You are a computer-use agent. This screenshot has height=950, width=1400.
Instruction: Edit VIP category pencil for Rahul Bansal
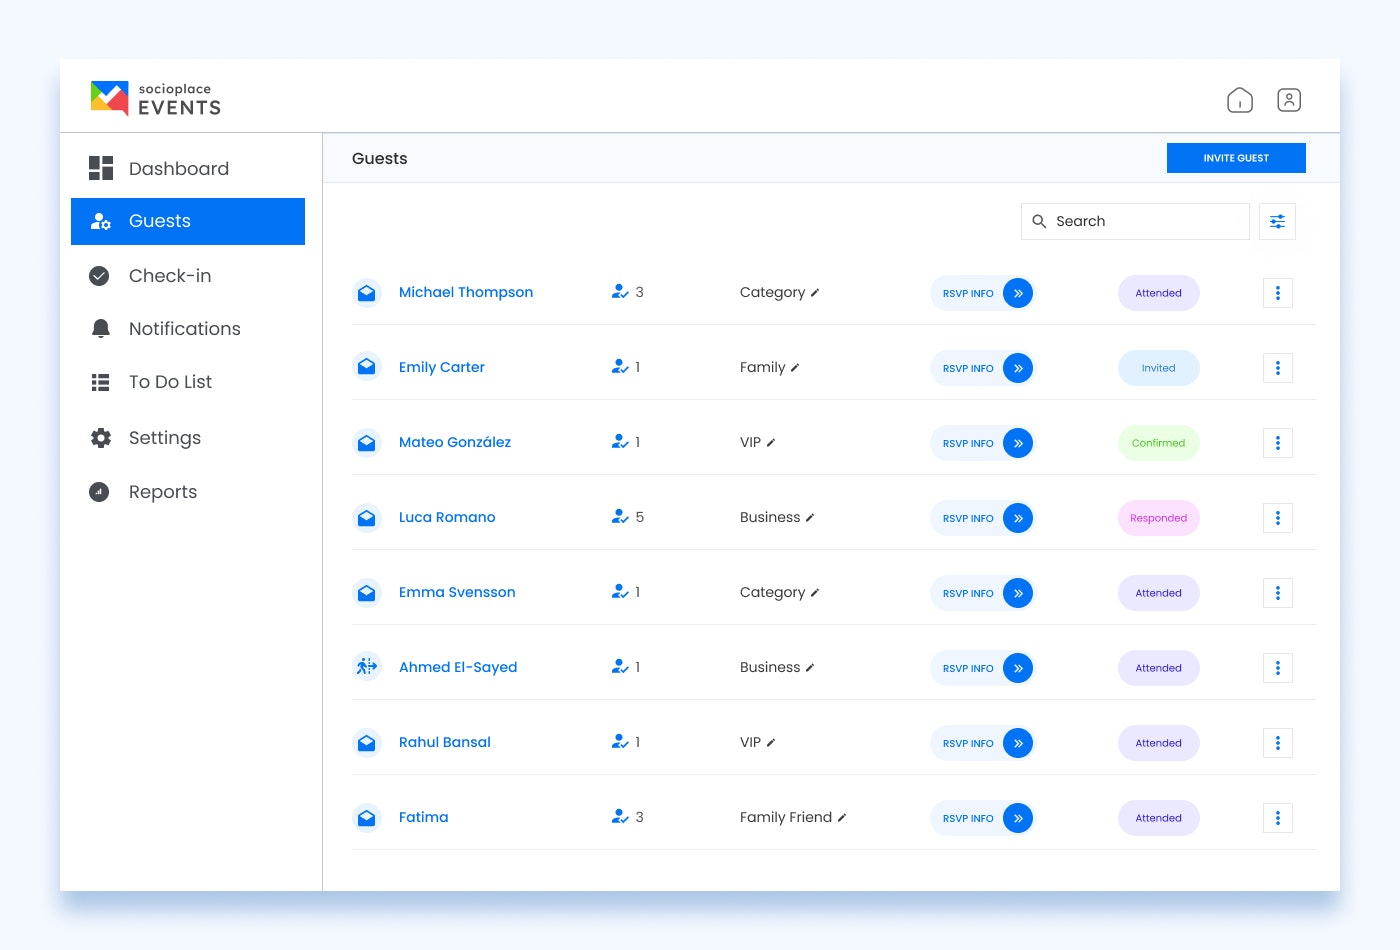[771, 743]
